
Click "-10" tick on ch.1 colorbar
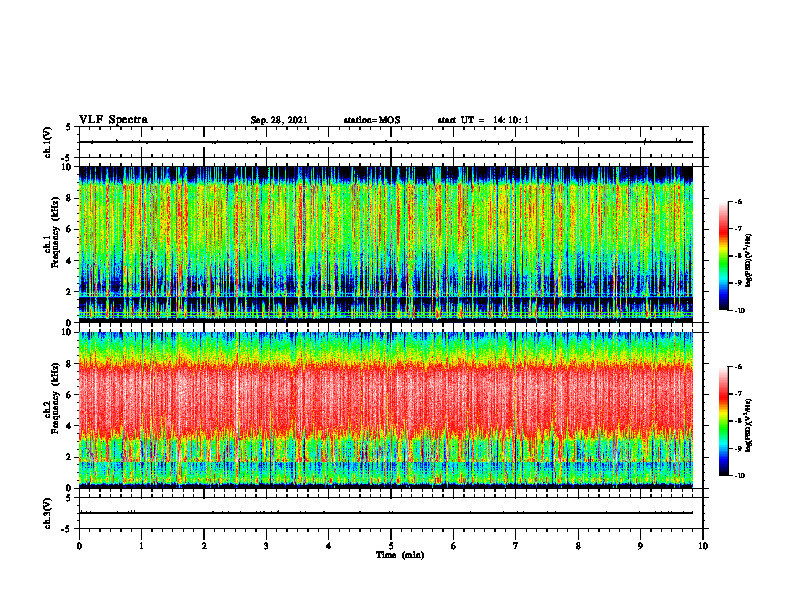click(739, 311)
